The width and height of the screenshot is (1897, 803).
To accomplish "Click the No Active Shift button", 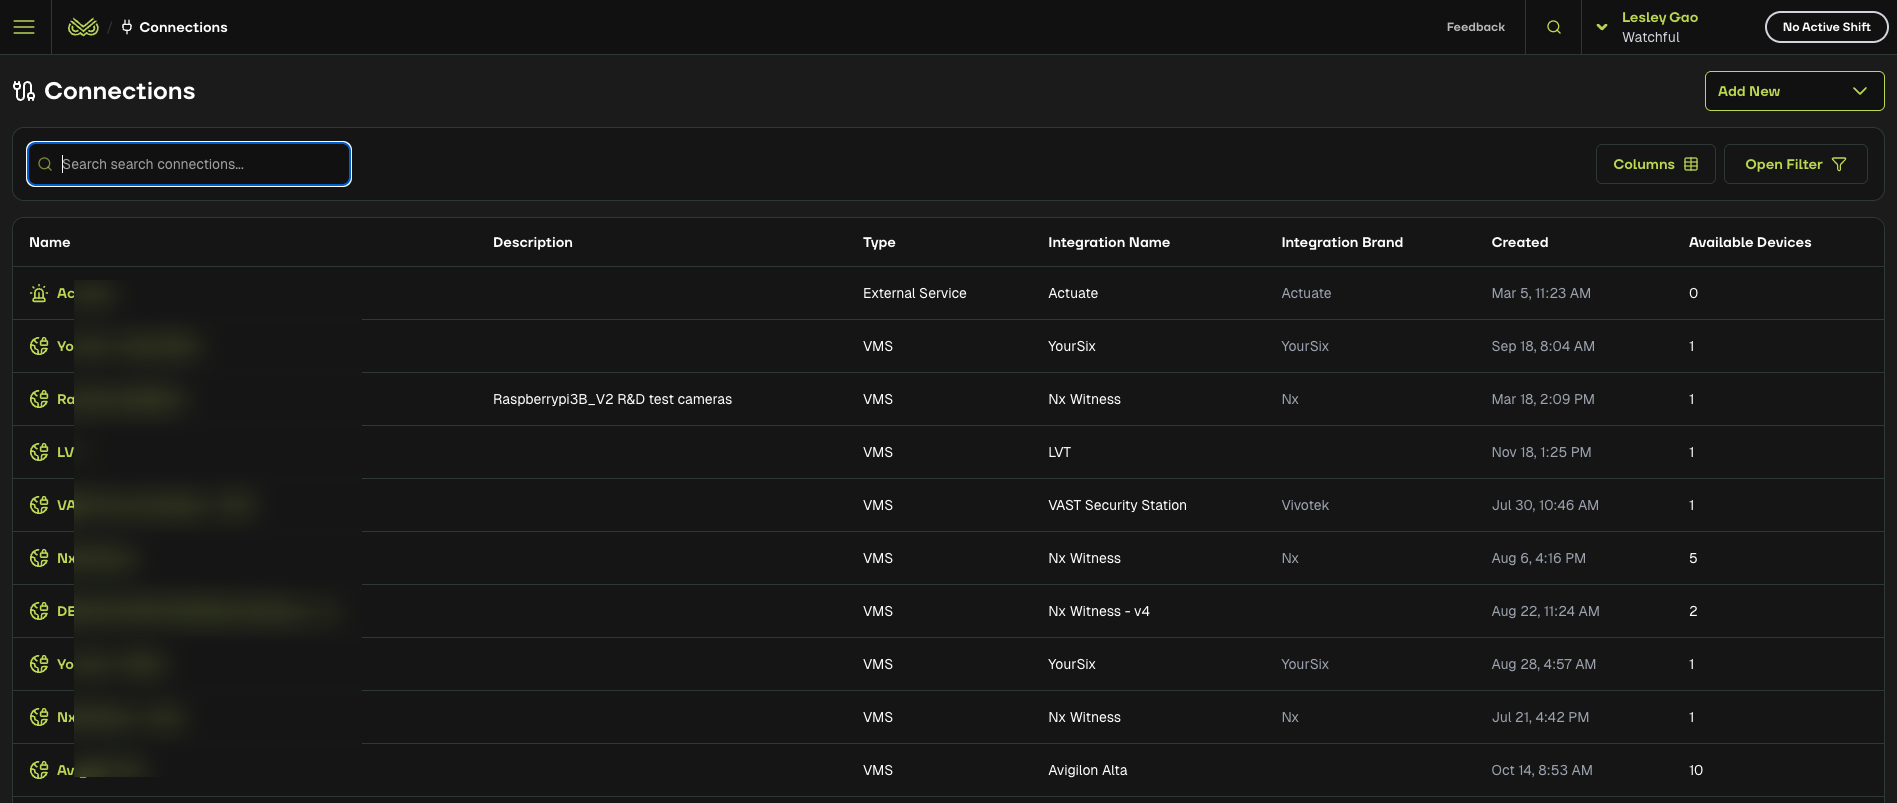I will (x=1826, y=27).
